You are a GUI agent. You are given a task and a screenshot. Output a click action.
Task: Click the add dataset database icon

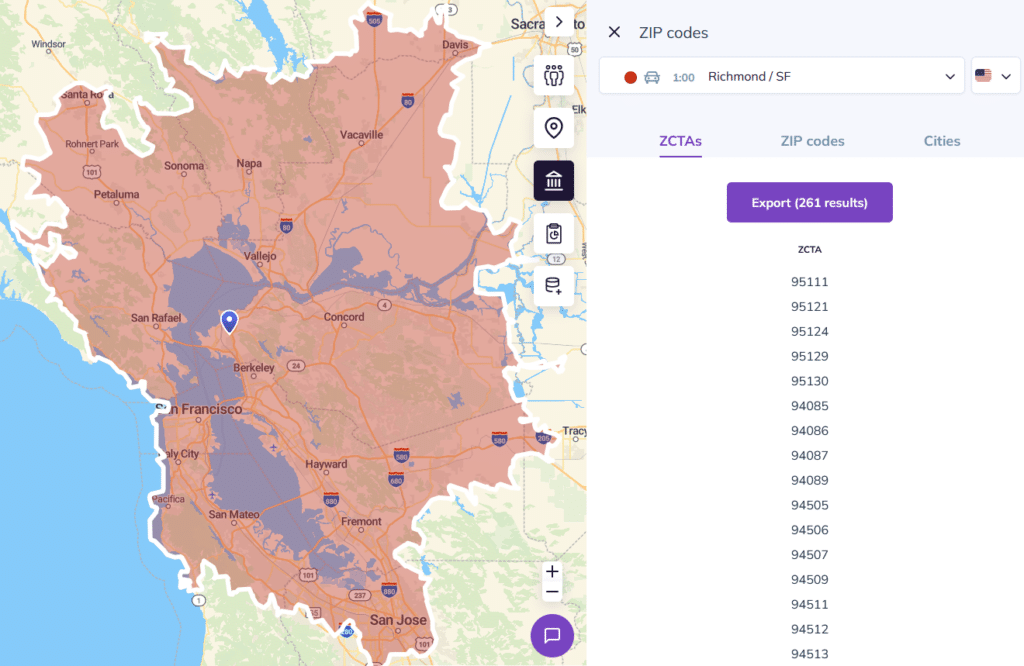pos(553,287)
